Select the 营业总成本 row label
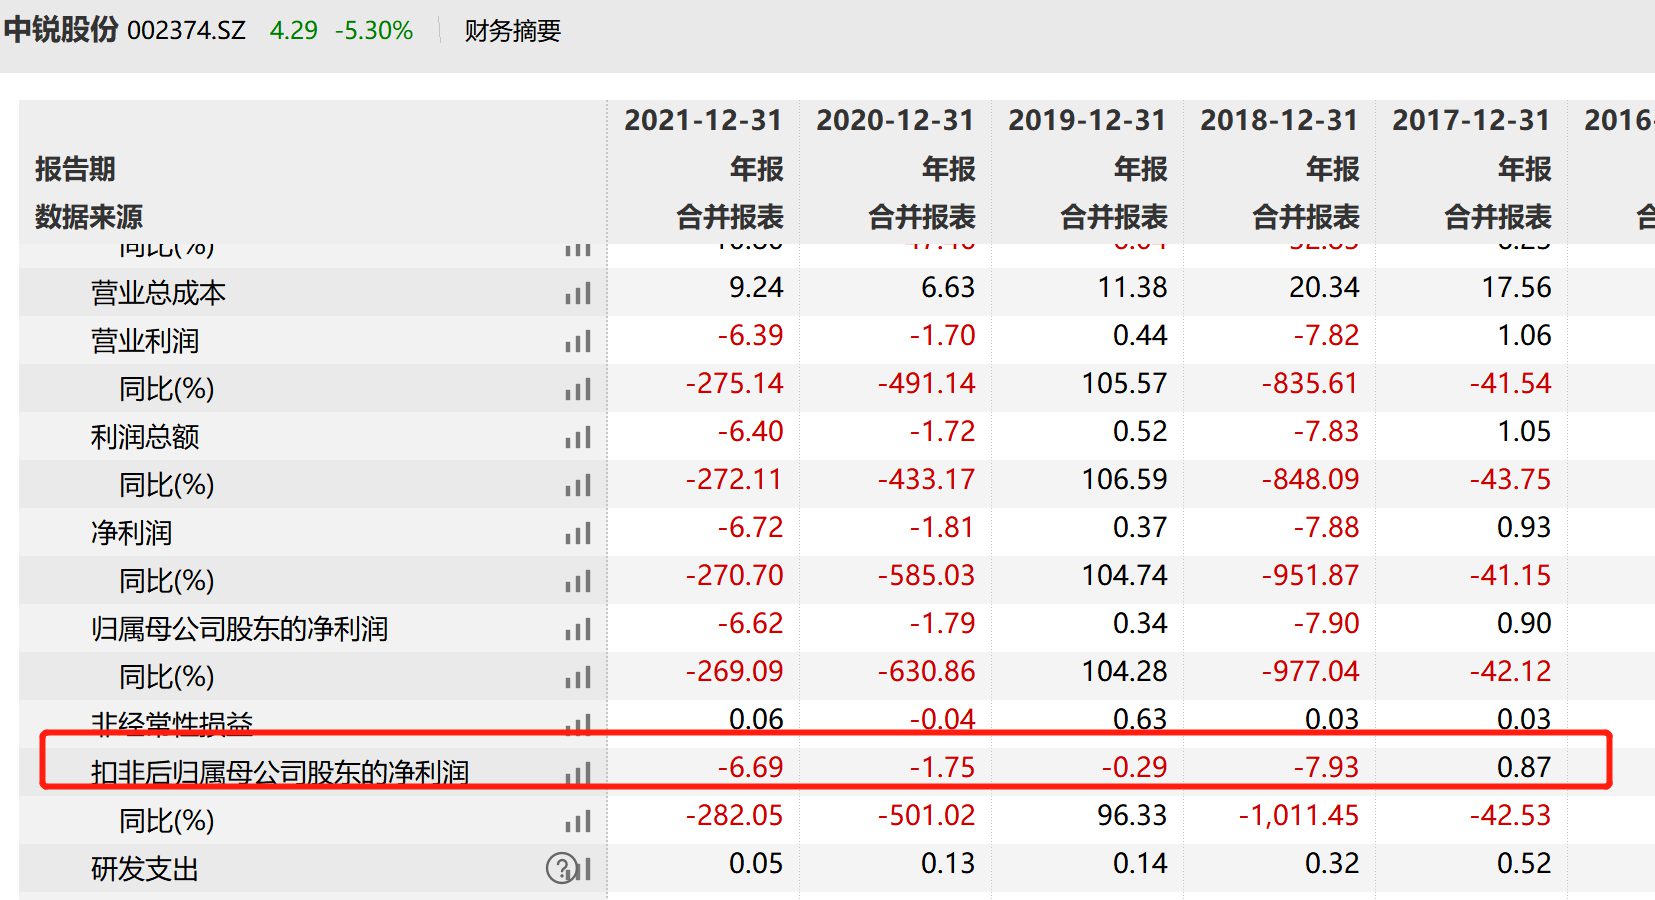This screenshot has width=1655, height=900. [158, 293]
